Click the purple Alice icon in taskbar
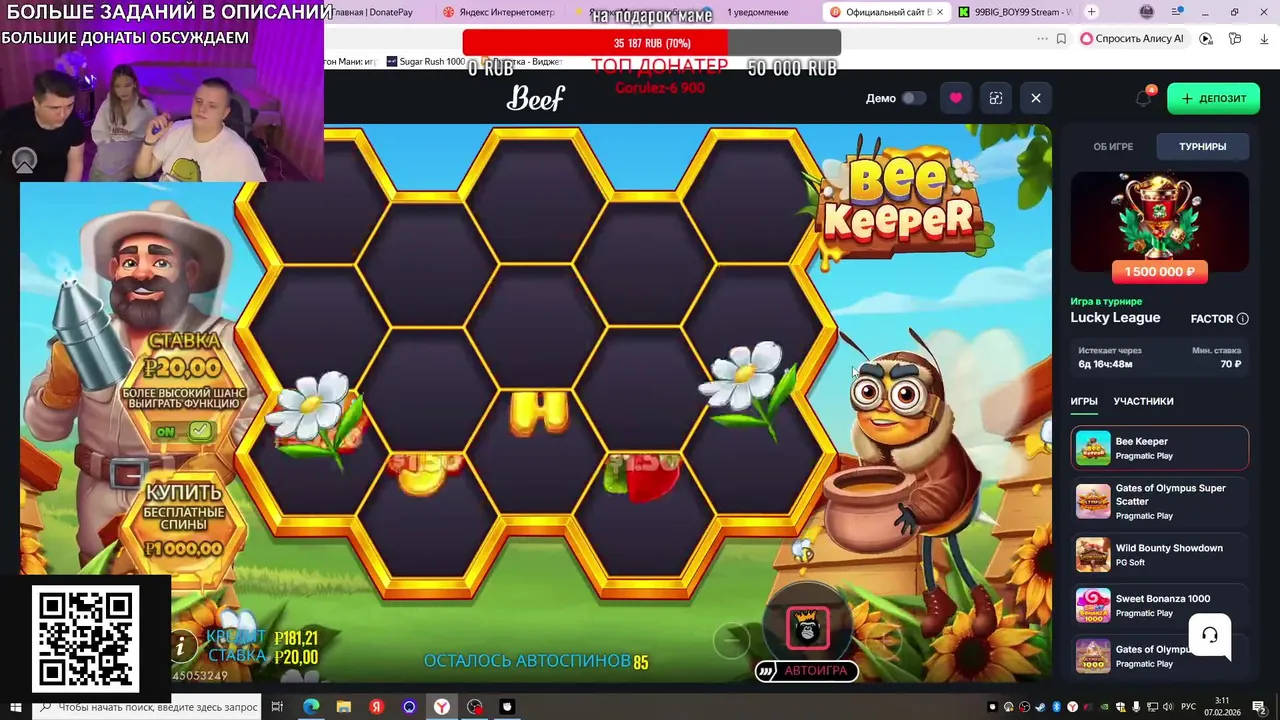The height and width of the screenshot is (720, 1280). 409,707
